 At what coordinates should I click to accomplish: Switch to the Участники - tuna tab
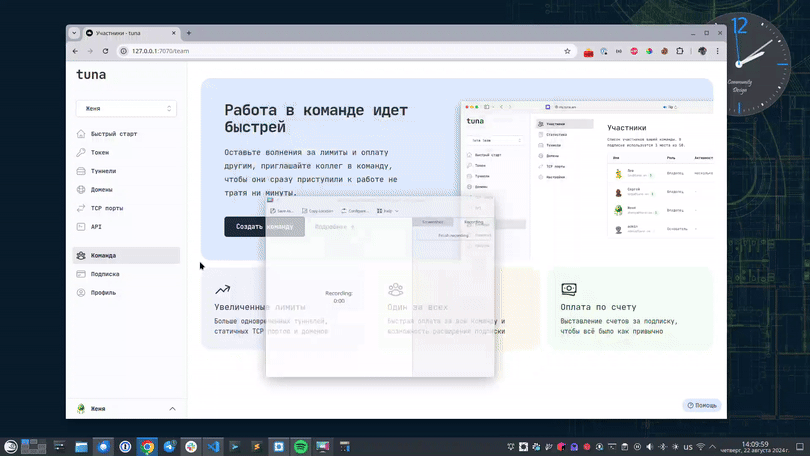tap(124, 33)
